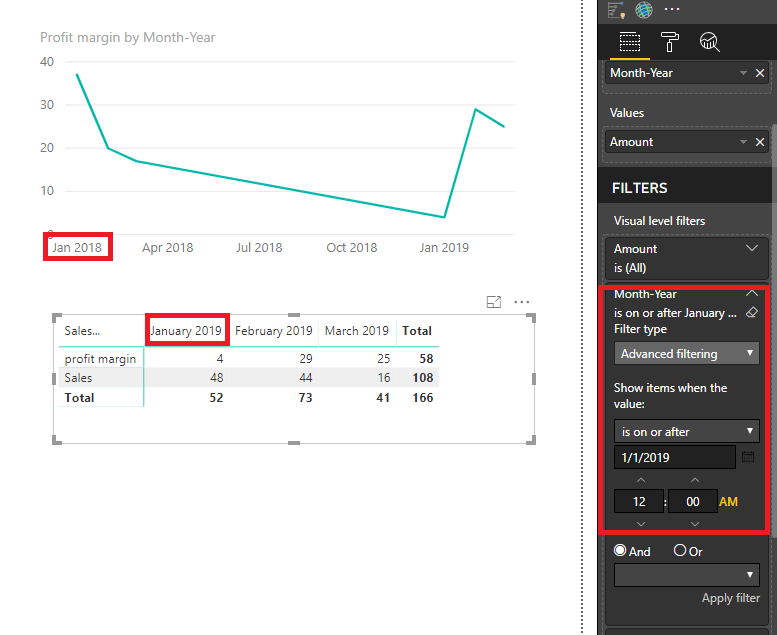Open the Format paint roller tab
Image resolution: width=777 pixels, height=635 pixels.
coord(669,42)
